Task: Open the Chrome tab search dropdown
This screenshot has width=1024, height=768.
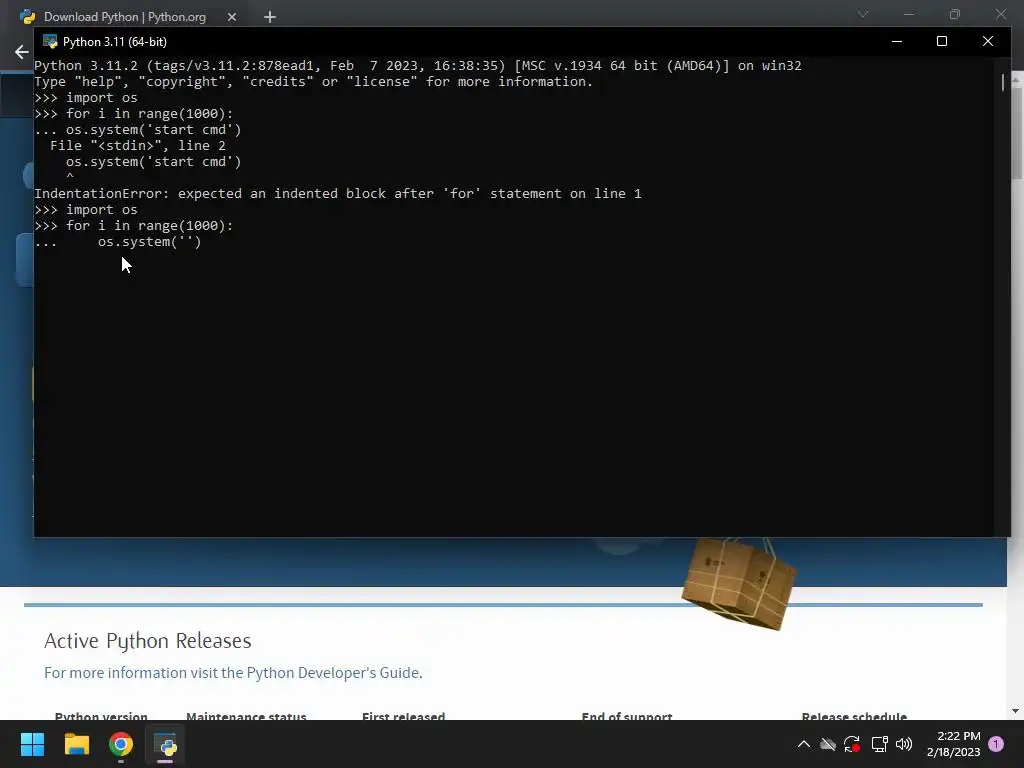Action: click(x=863, y=14)
